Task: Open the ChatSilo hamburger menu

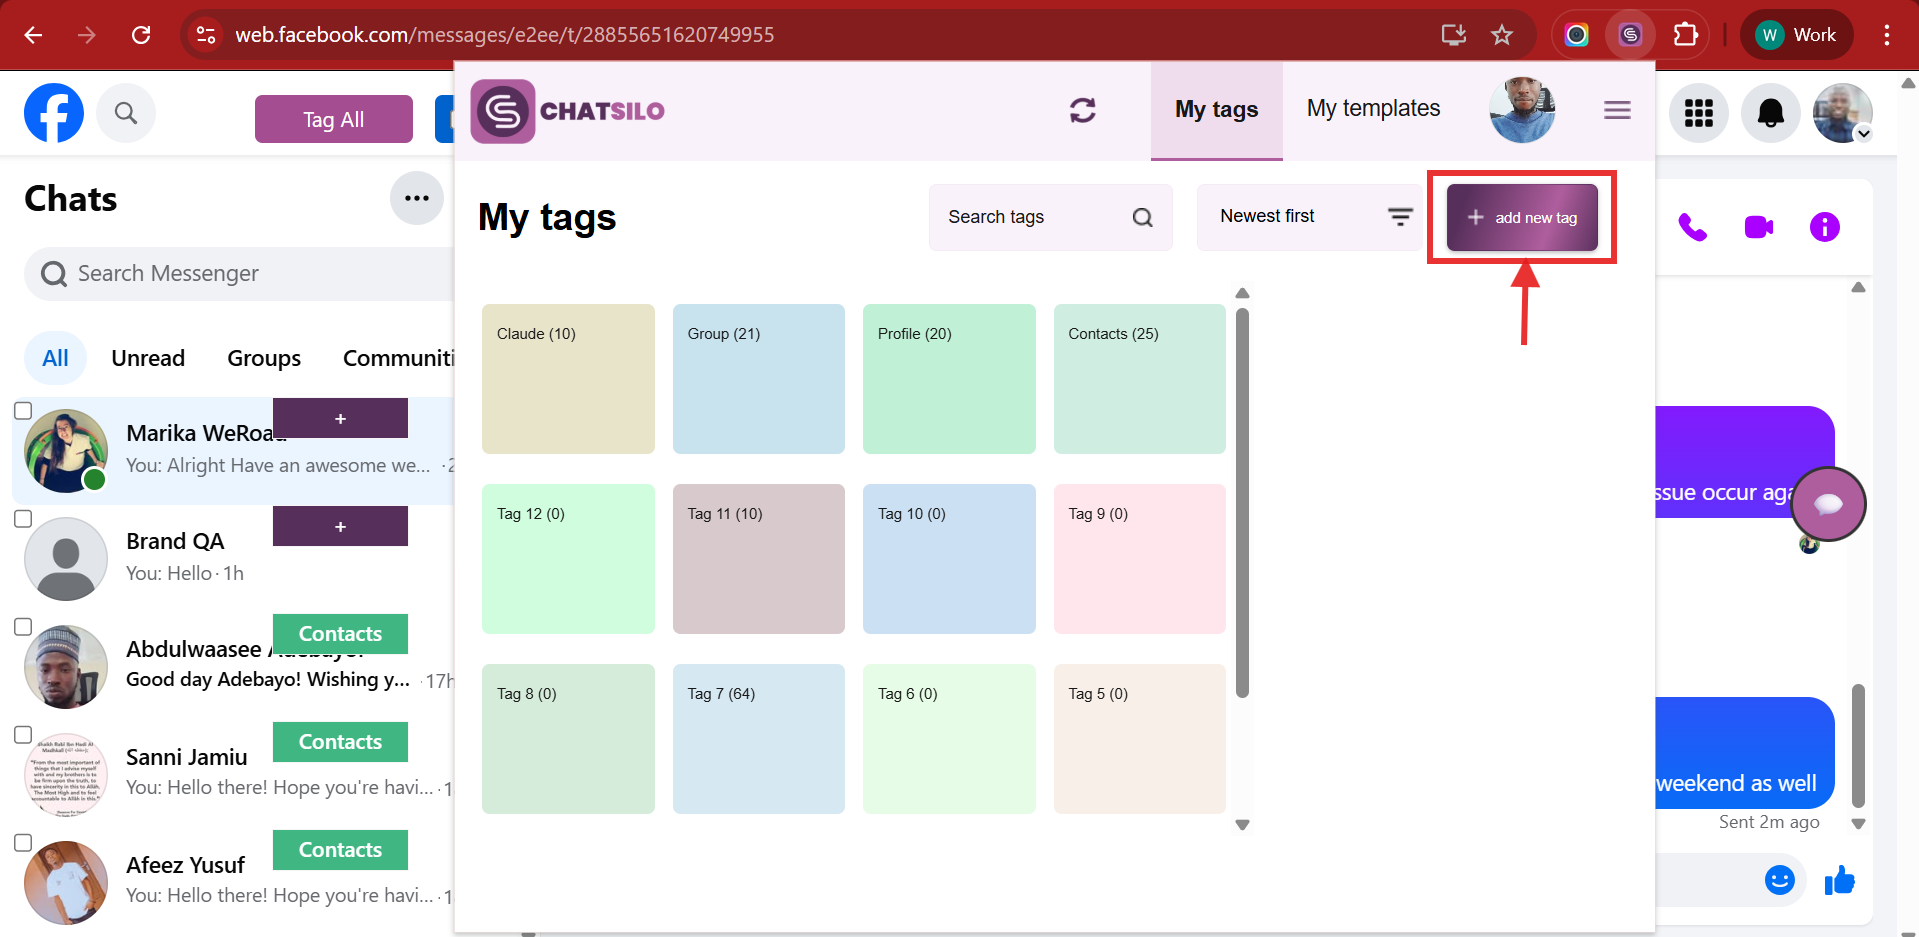Action: (x=1617, y=110)
